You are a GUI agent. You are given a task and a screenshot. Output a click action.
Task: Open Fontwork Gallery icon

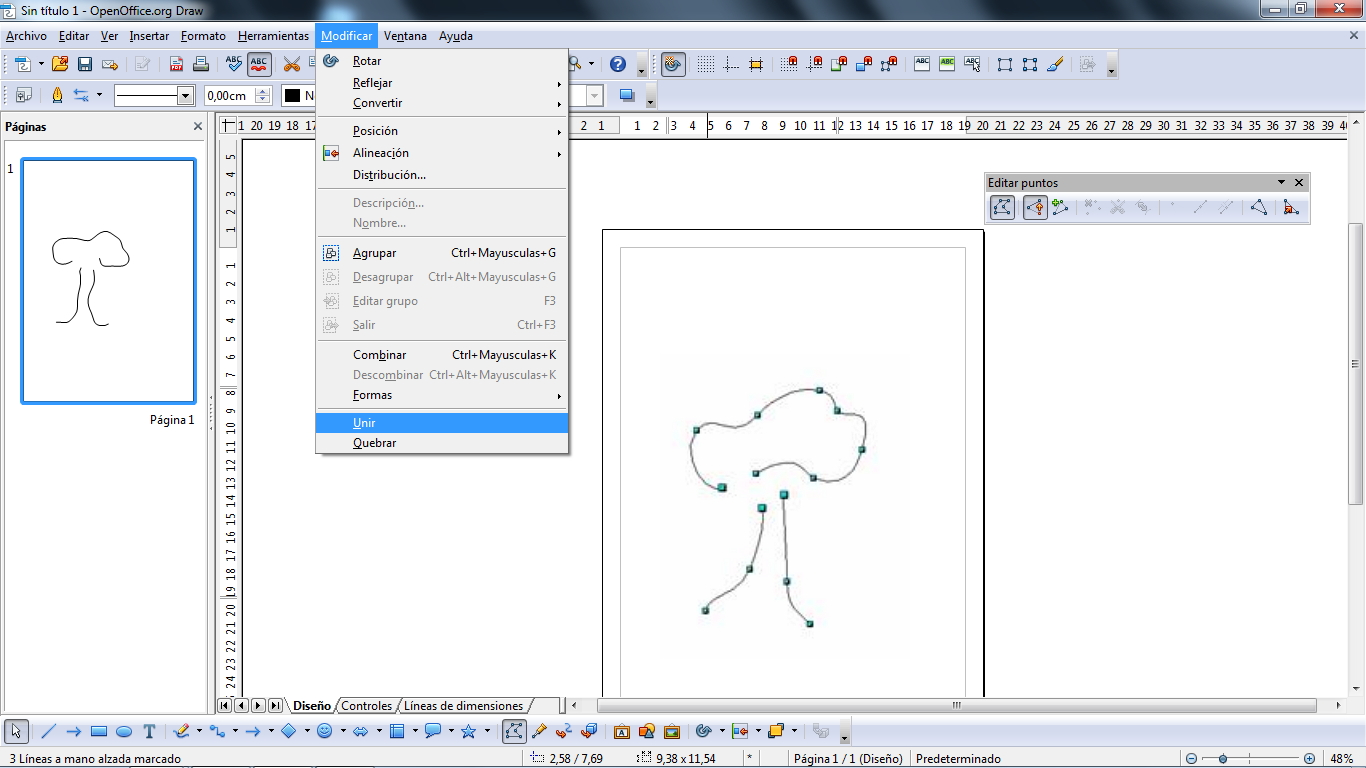[621, 731]
